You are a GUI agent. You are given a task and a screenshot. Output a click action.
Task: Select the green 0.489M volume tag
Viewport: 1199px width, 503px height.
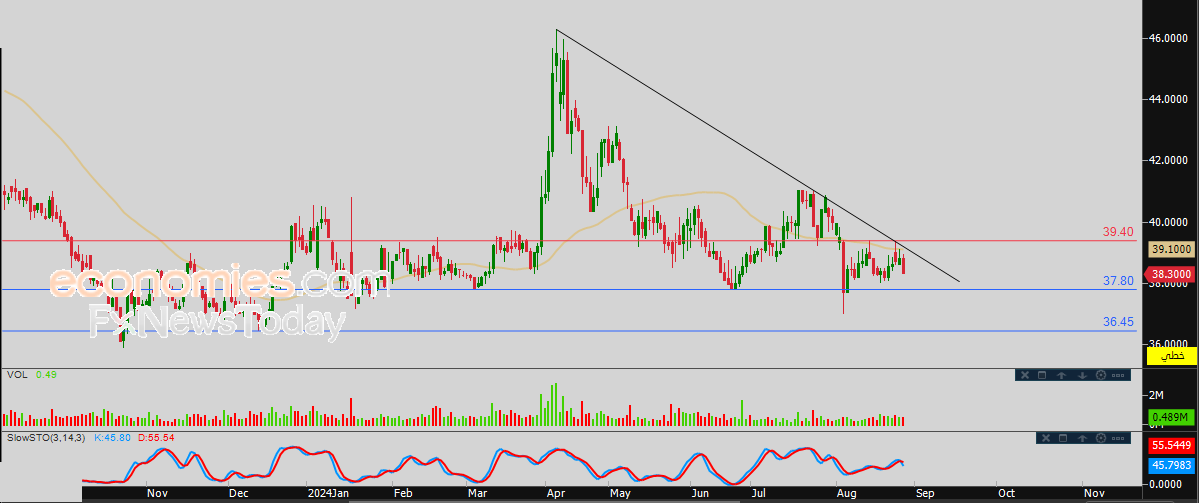[x=1171, y=417]
